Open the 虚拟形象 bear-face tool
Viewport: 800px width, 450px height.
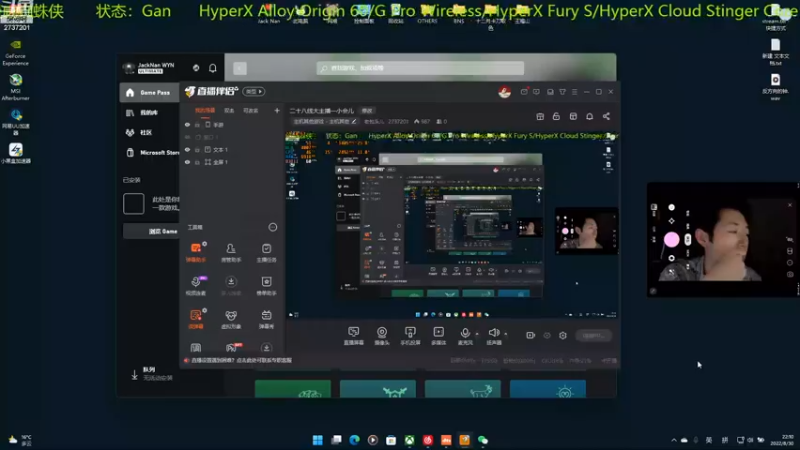(231, 319)
